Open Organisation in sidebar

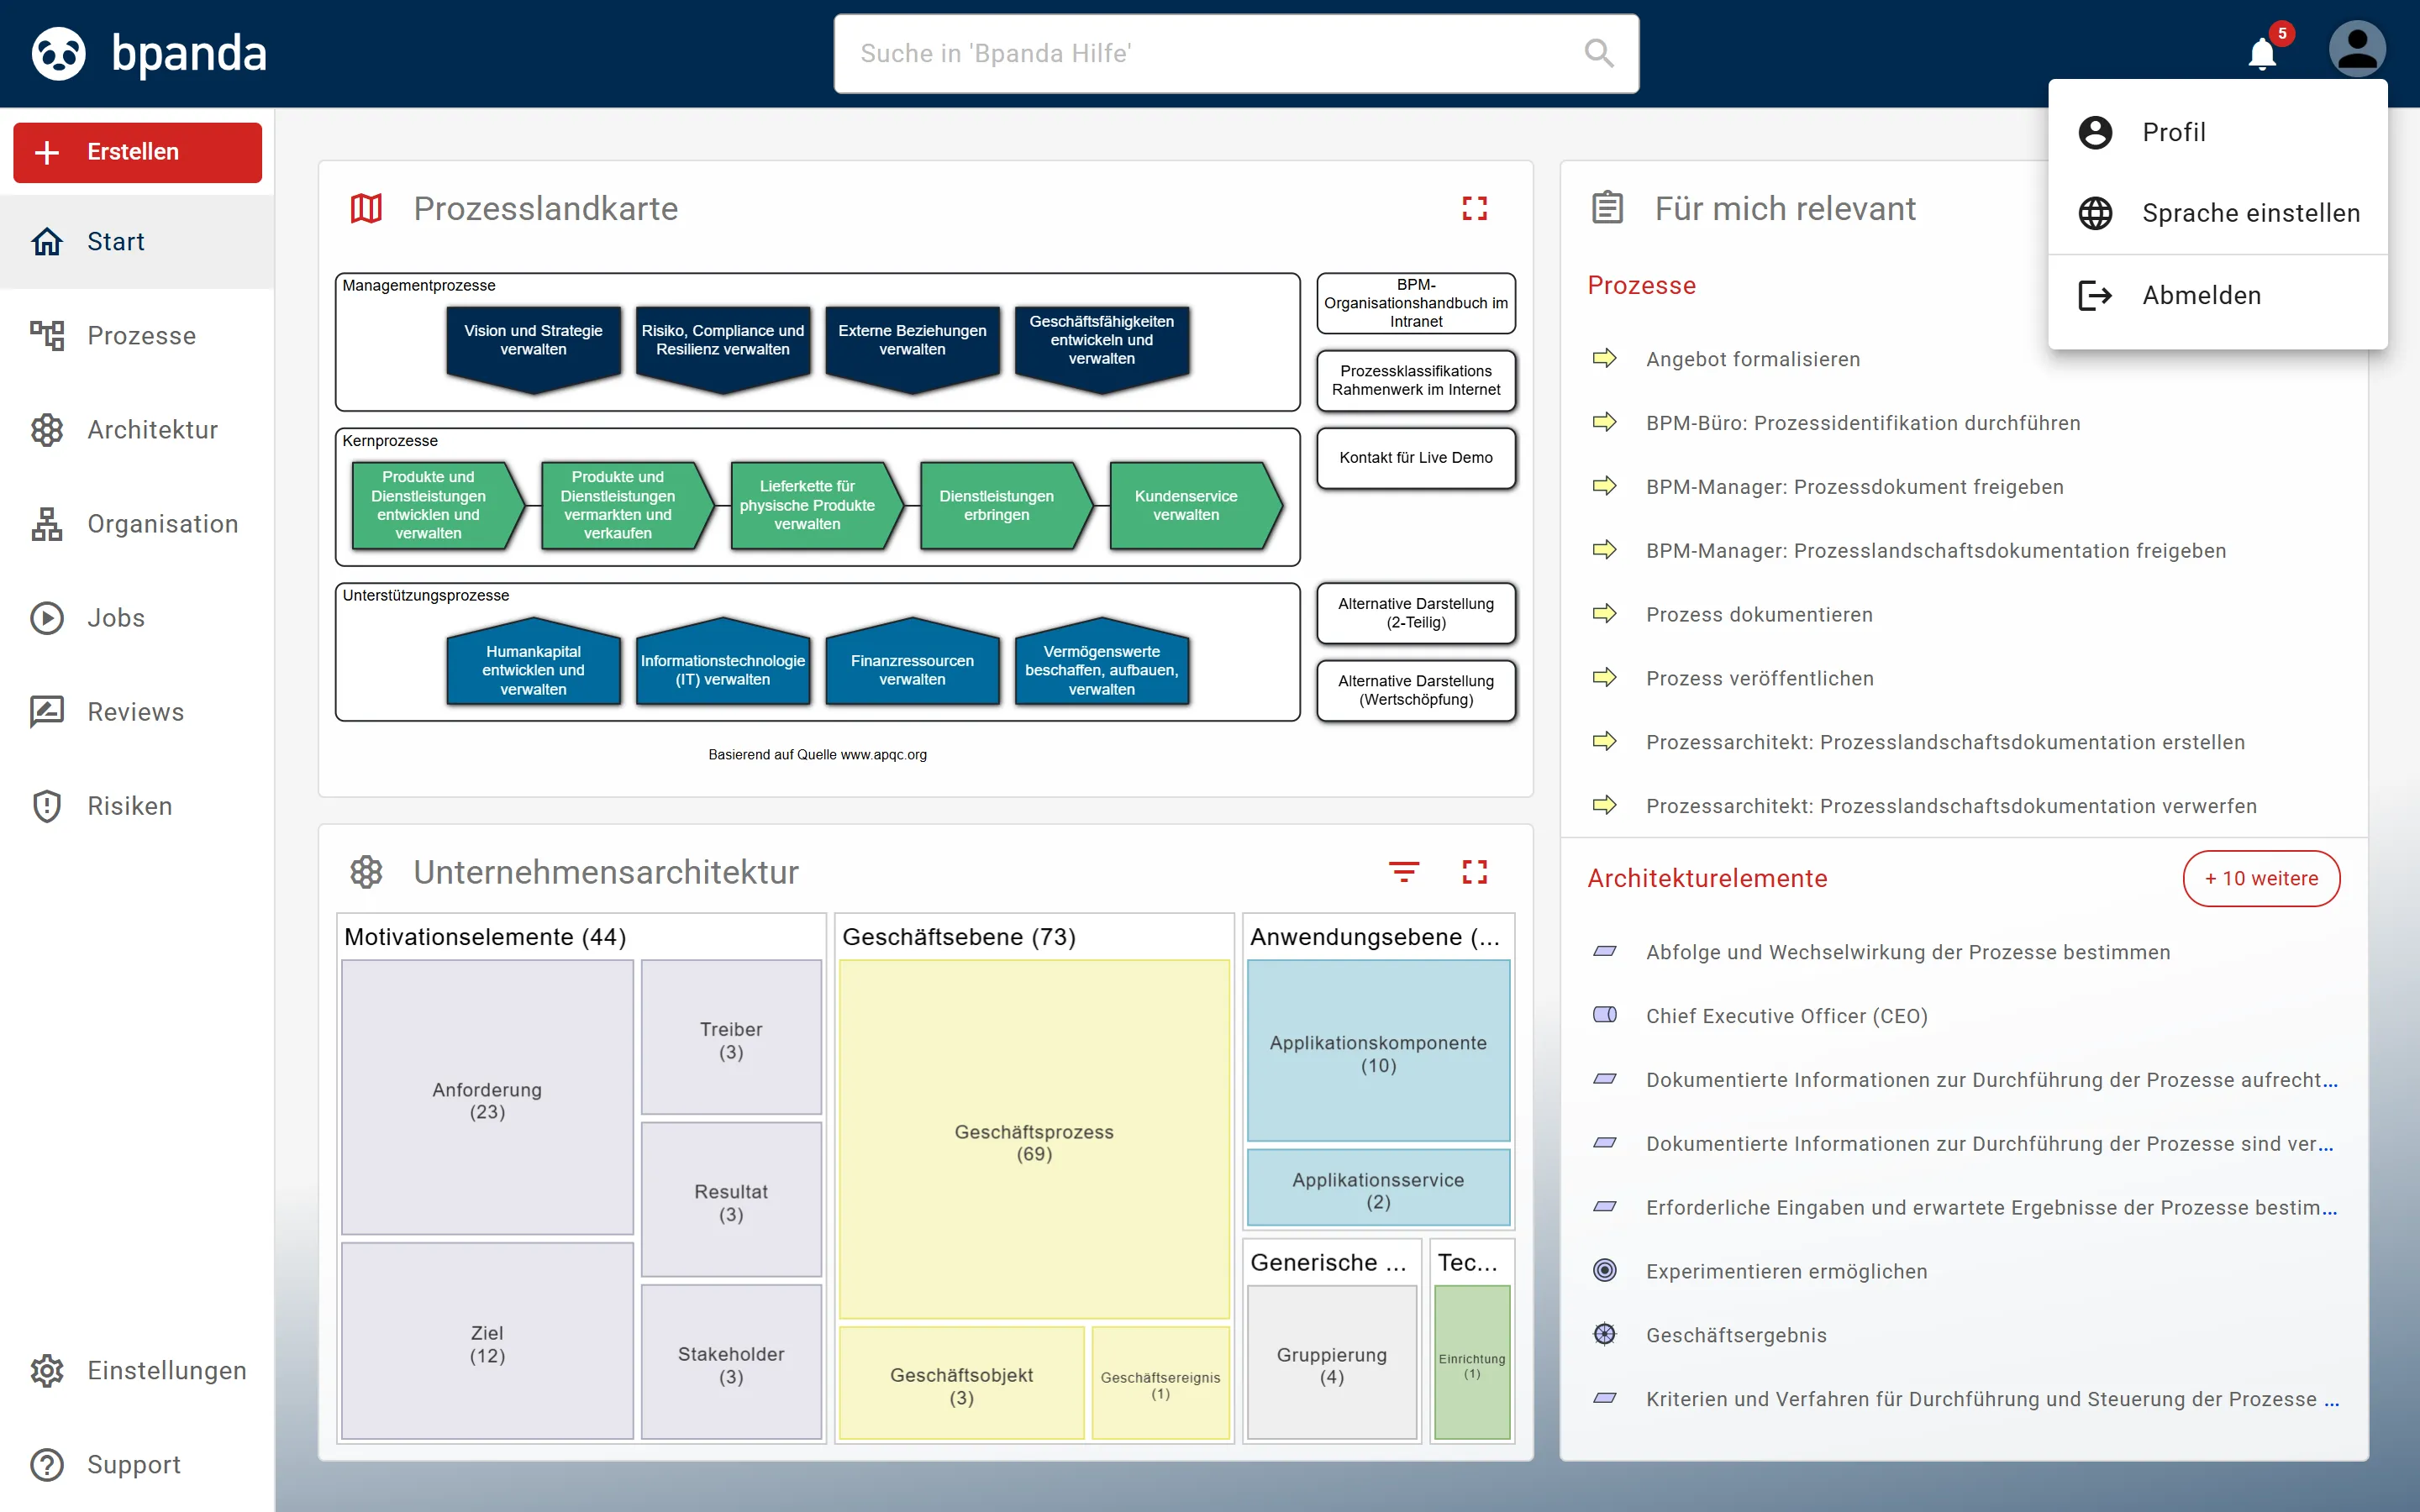point(137,524)
